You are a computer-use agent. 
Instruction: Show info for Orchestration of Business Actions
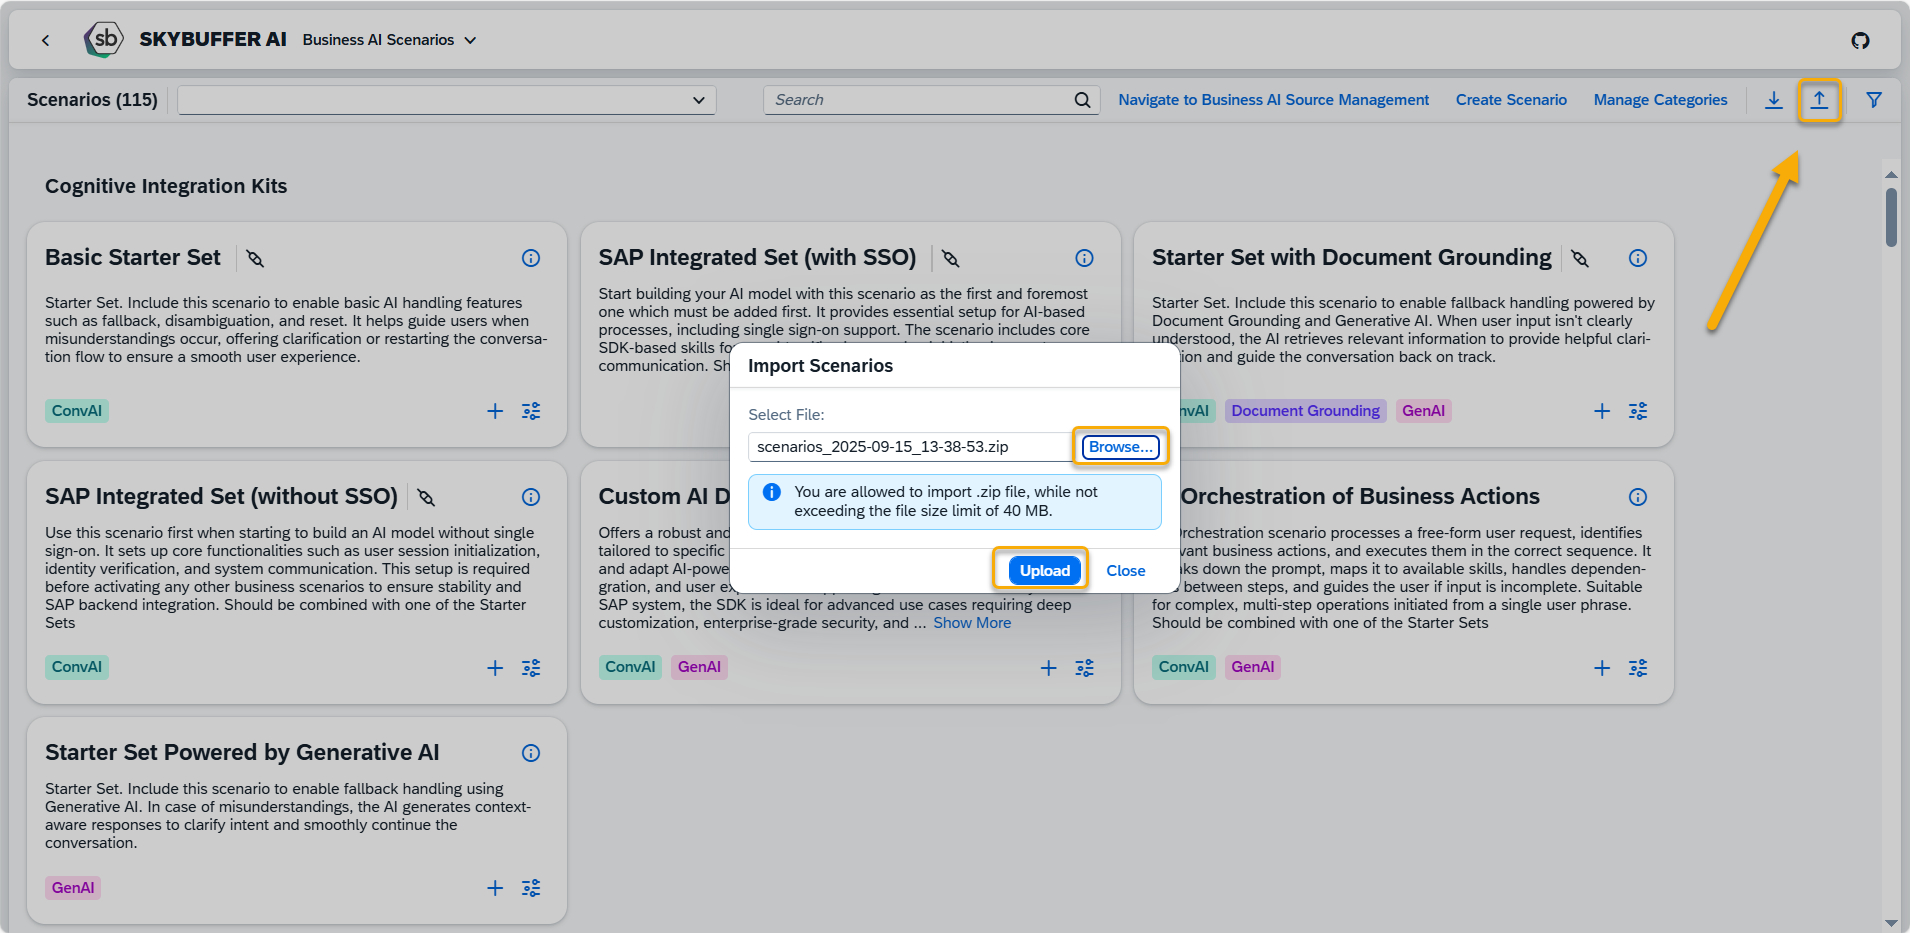click(1638, 497)
